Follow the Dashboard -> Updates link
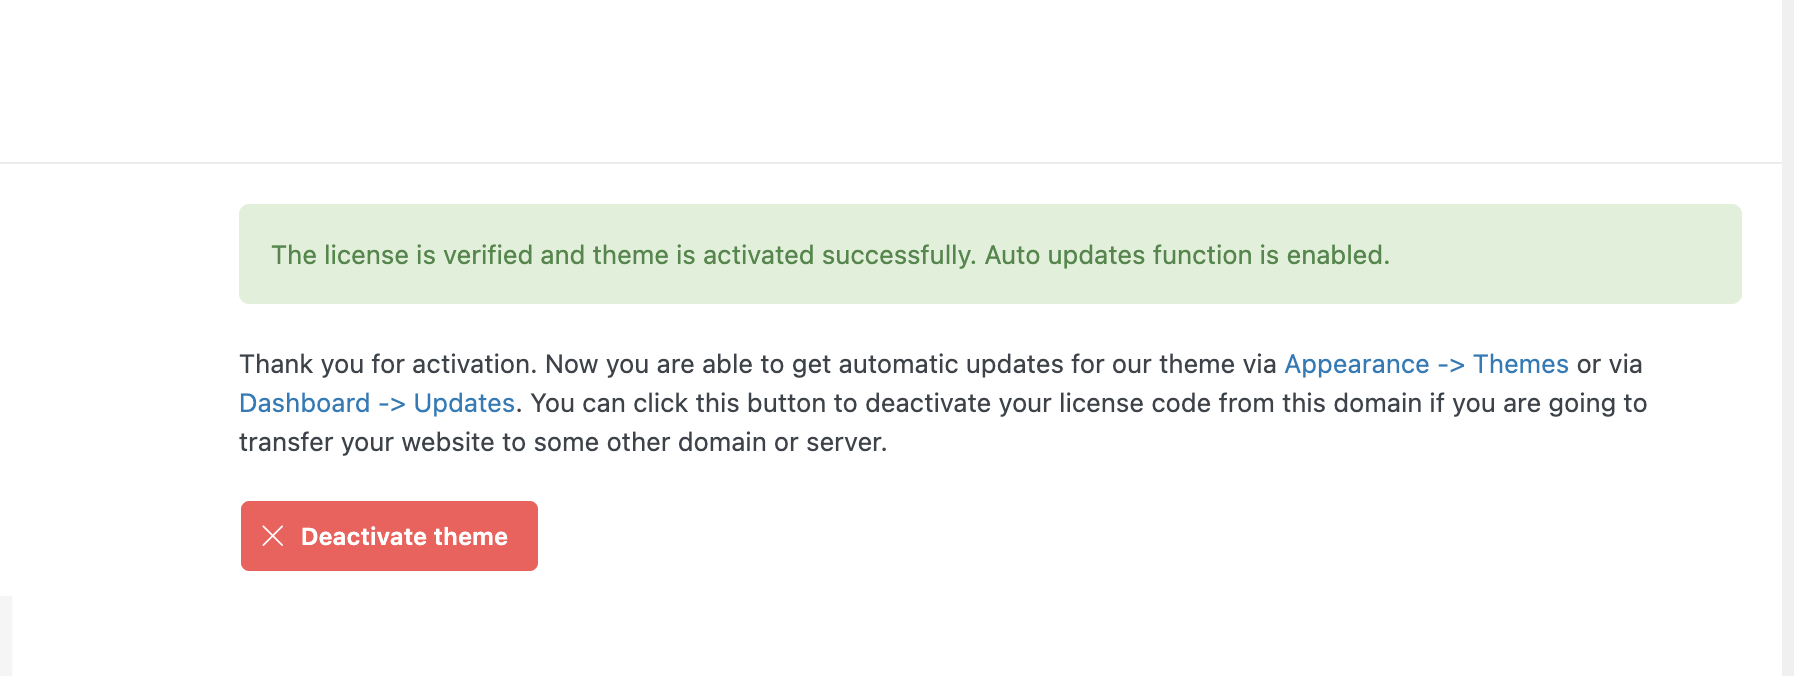 [376, 403]
